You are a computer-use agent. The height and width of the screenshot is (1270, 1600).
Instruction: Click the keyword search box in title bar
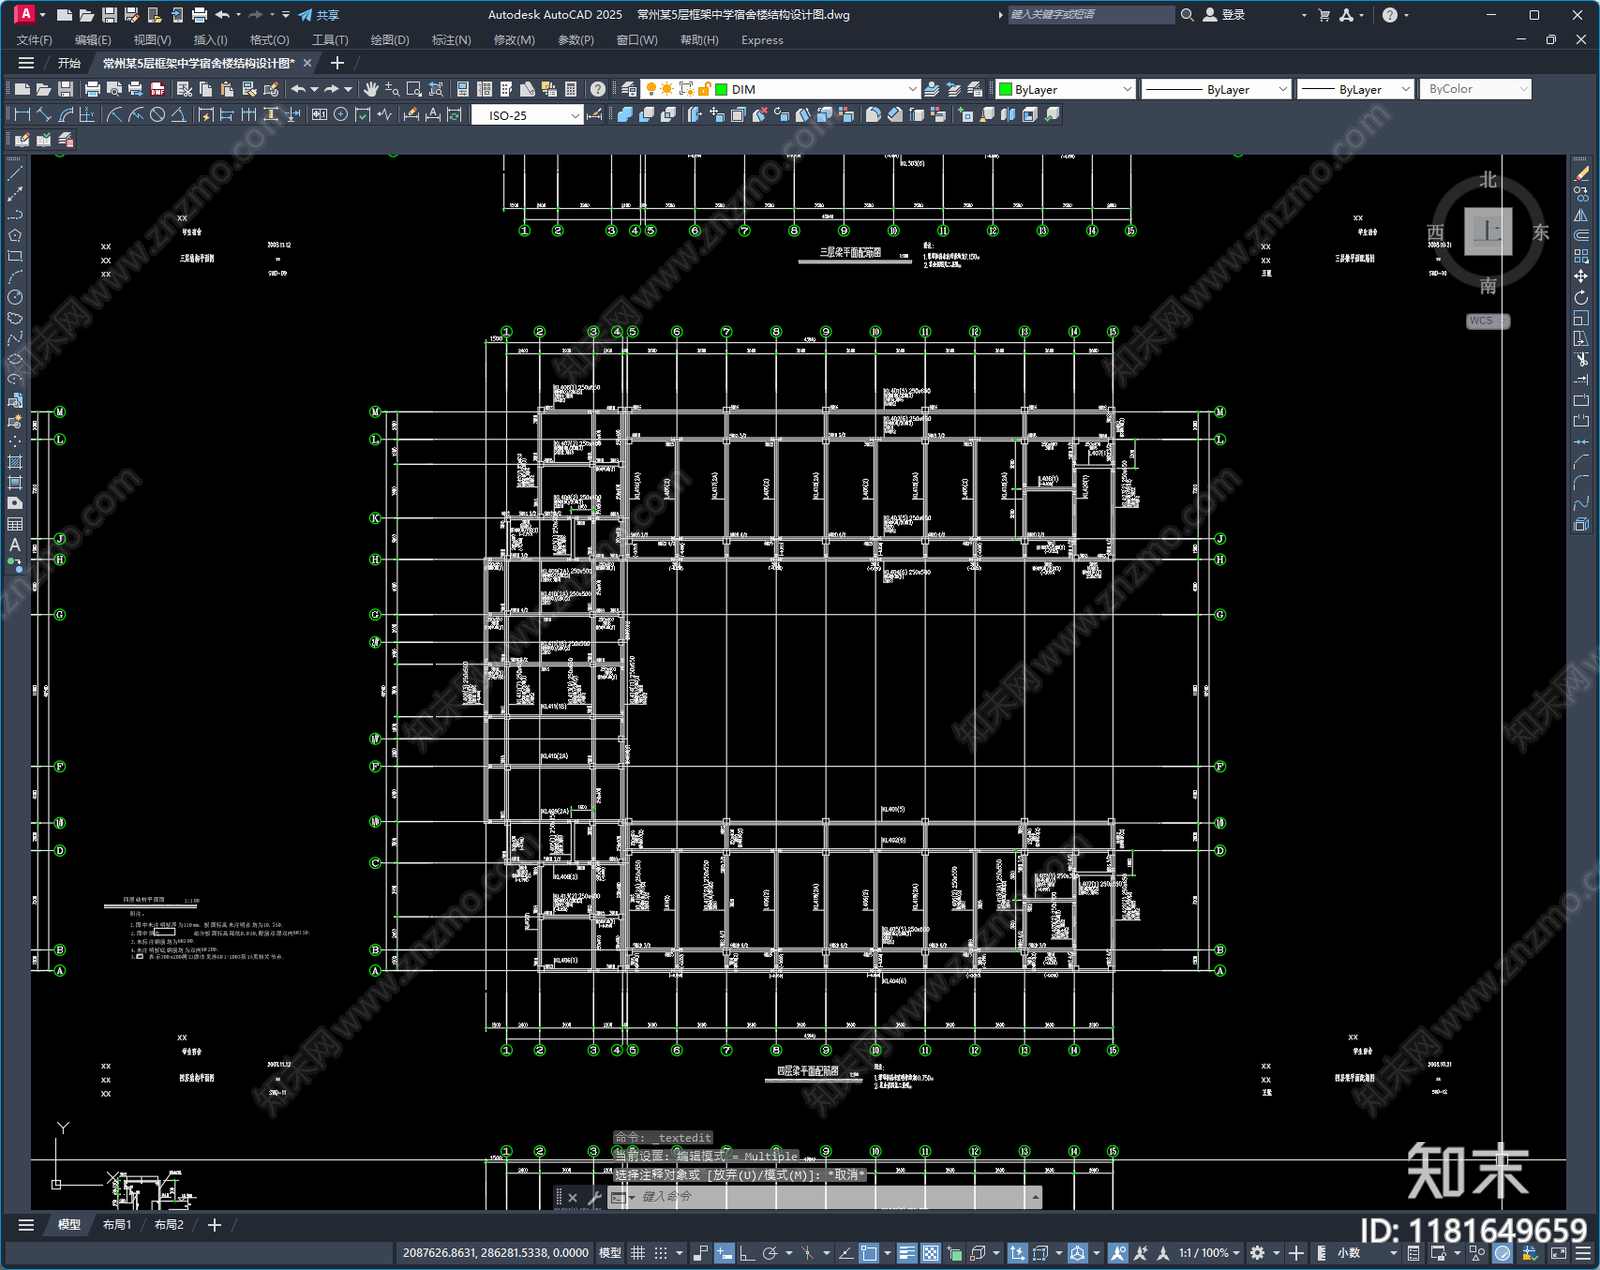point(1090,15)
